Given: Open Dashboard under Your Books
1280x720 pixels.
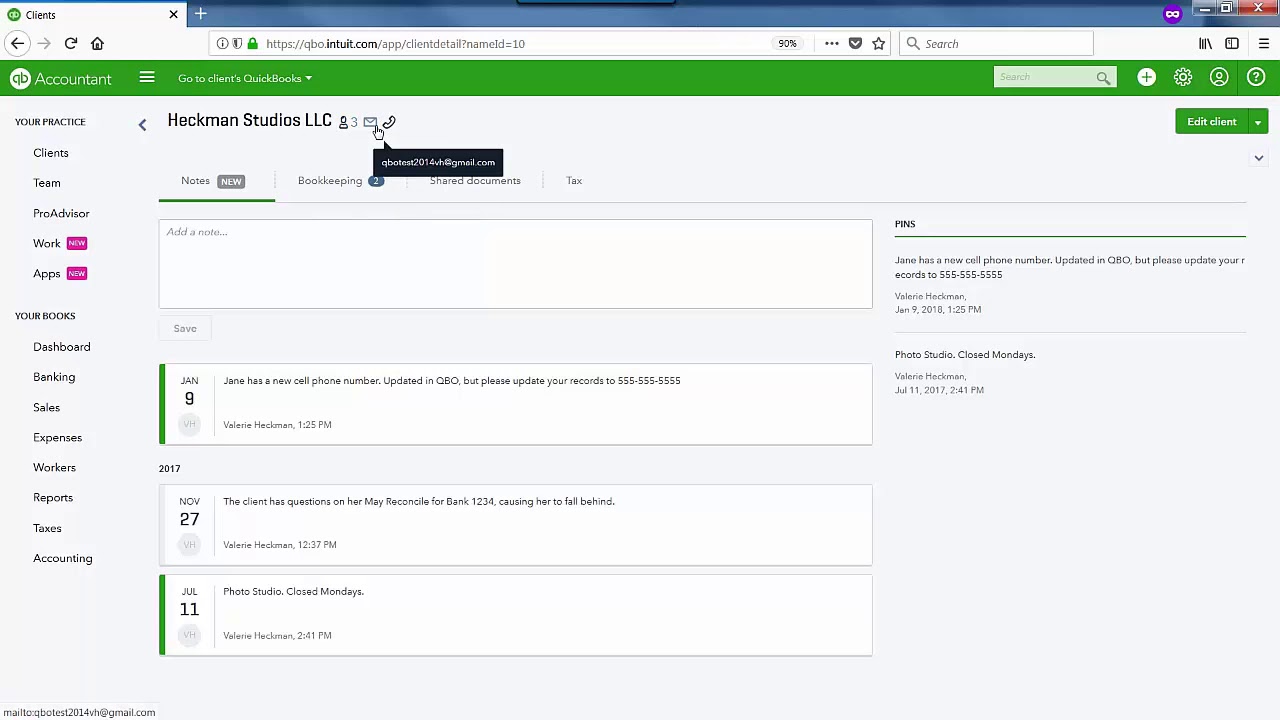Looking at the screenshot, I should click(x=62, y=347).
